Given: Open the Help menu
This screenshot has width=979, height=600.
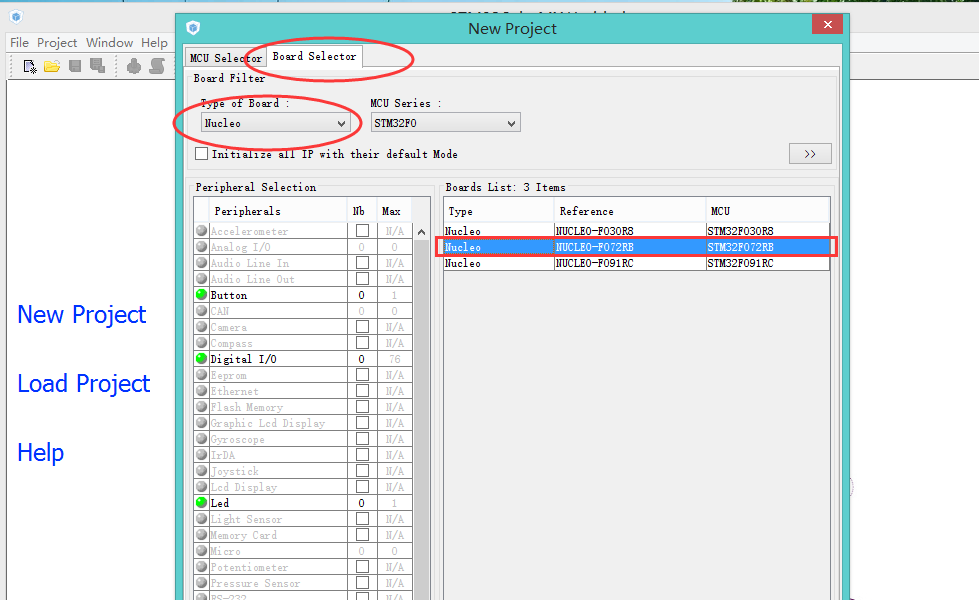Looking at the screenshot, I should 154,42.
